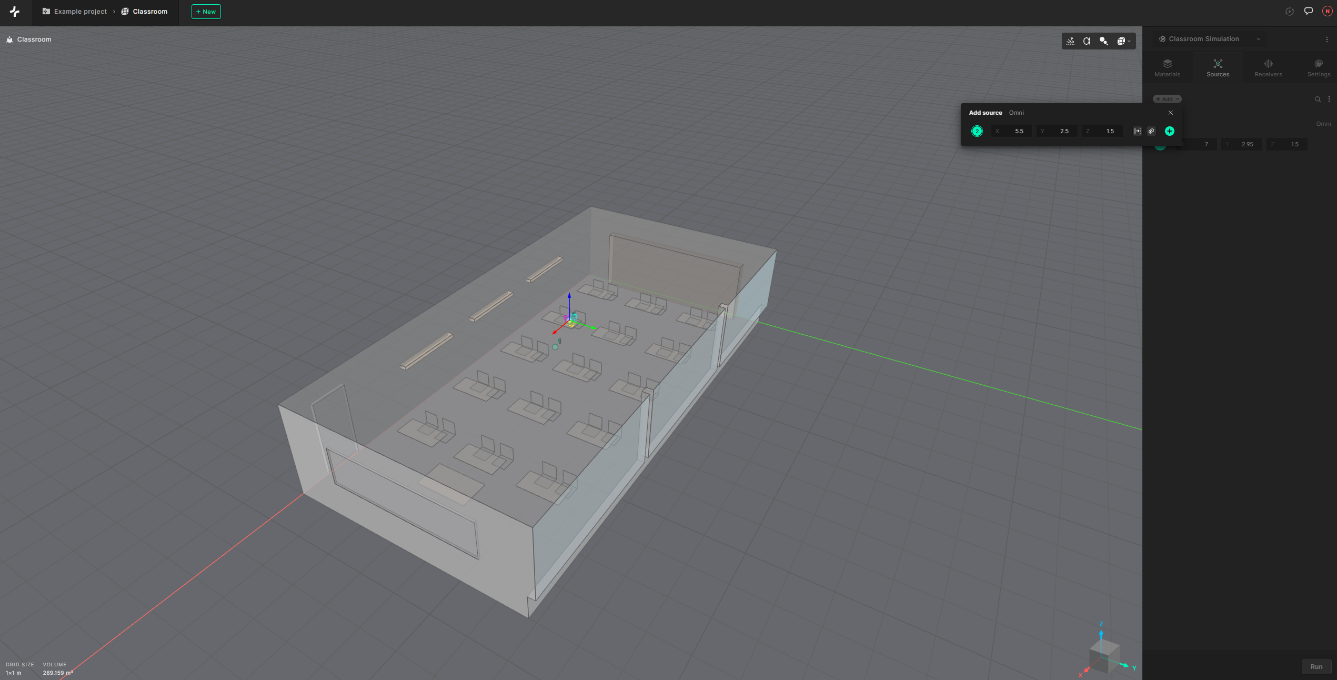1337x680 pixels.
Task: Confirm adding source with green plus button
Action: click(1170, 131)
